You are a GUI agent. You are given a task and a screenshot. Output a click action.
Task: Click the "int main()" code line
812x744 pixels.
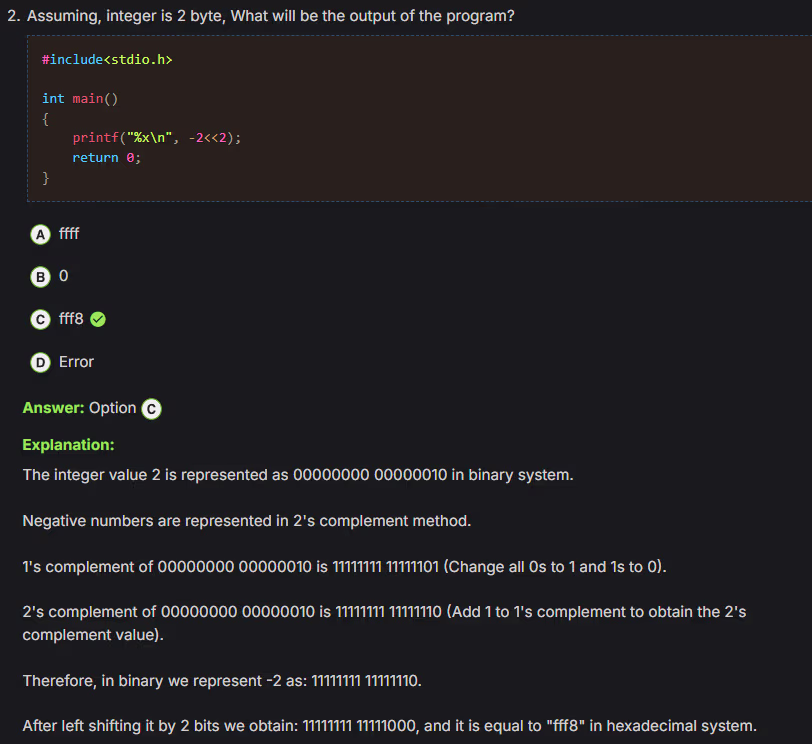tap(80, 98)
